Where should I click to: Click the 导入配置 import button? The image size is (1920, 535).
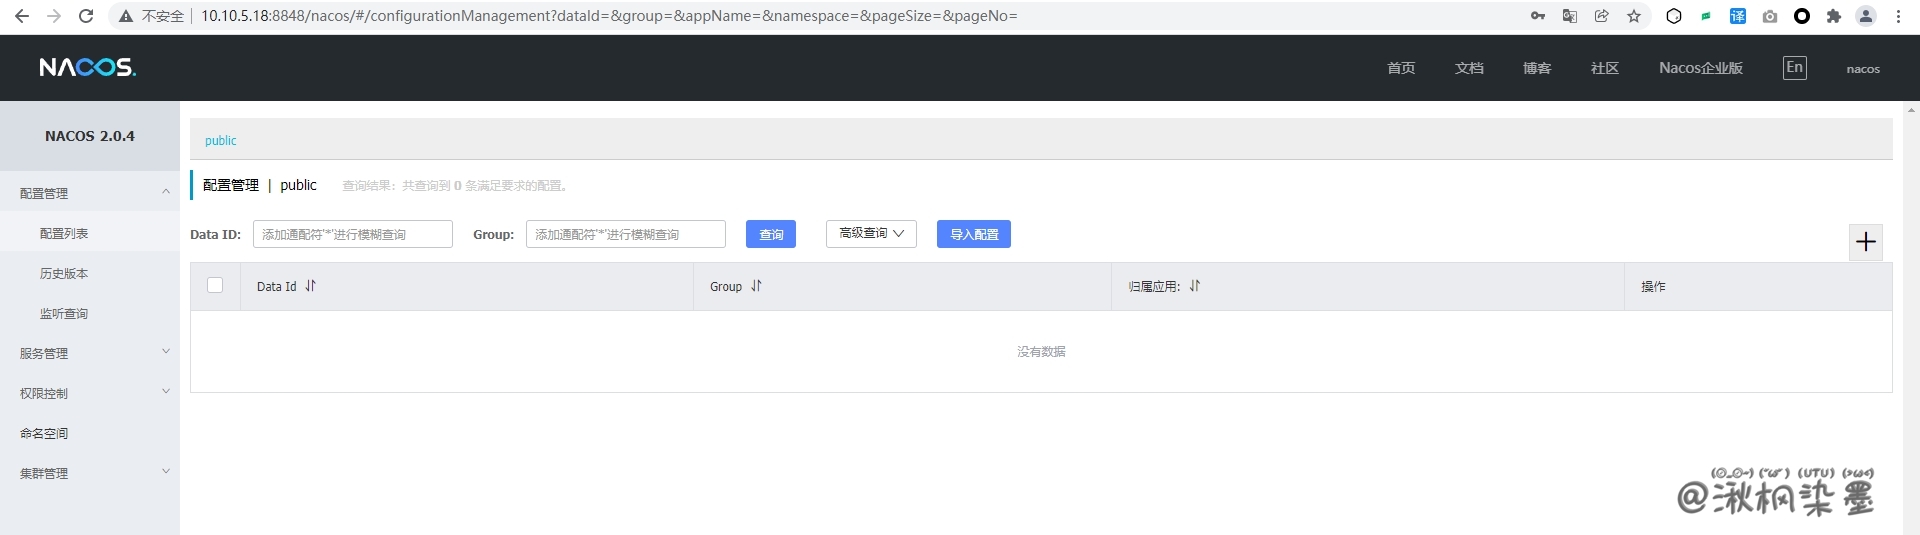point(973,234)
